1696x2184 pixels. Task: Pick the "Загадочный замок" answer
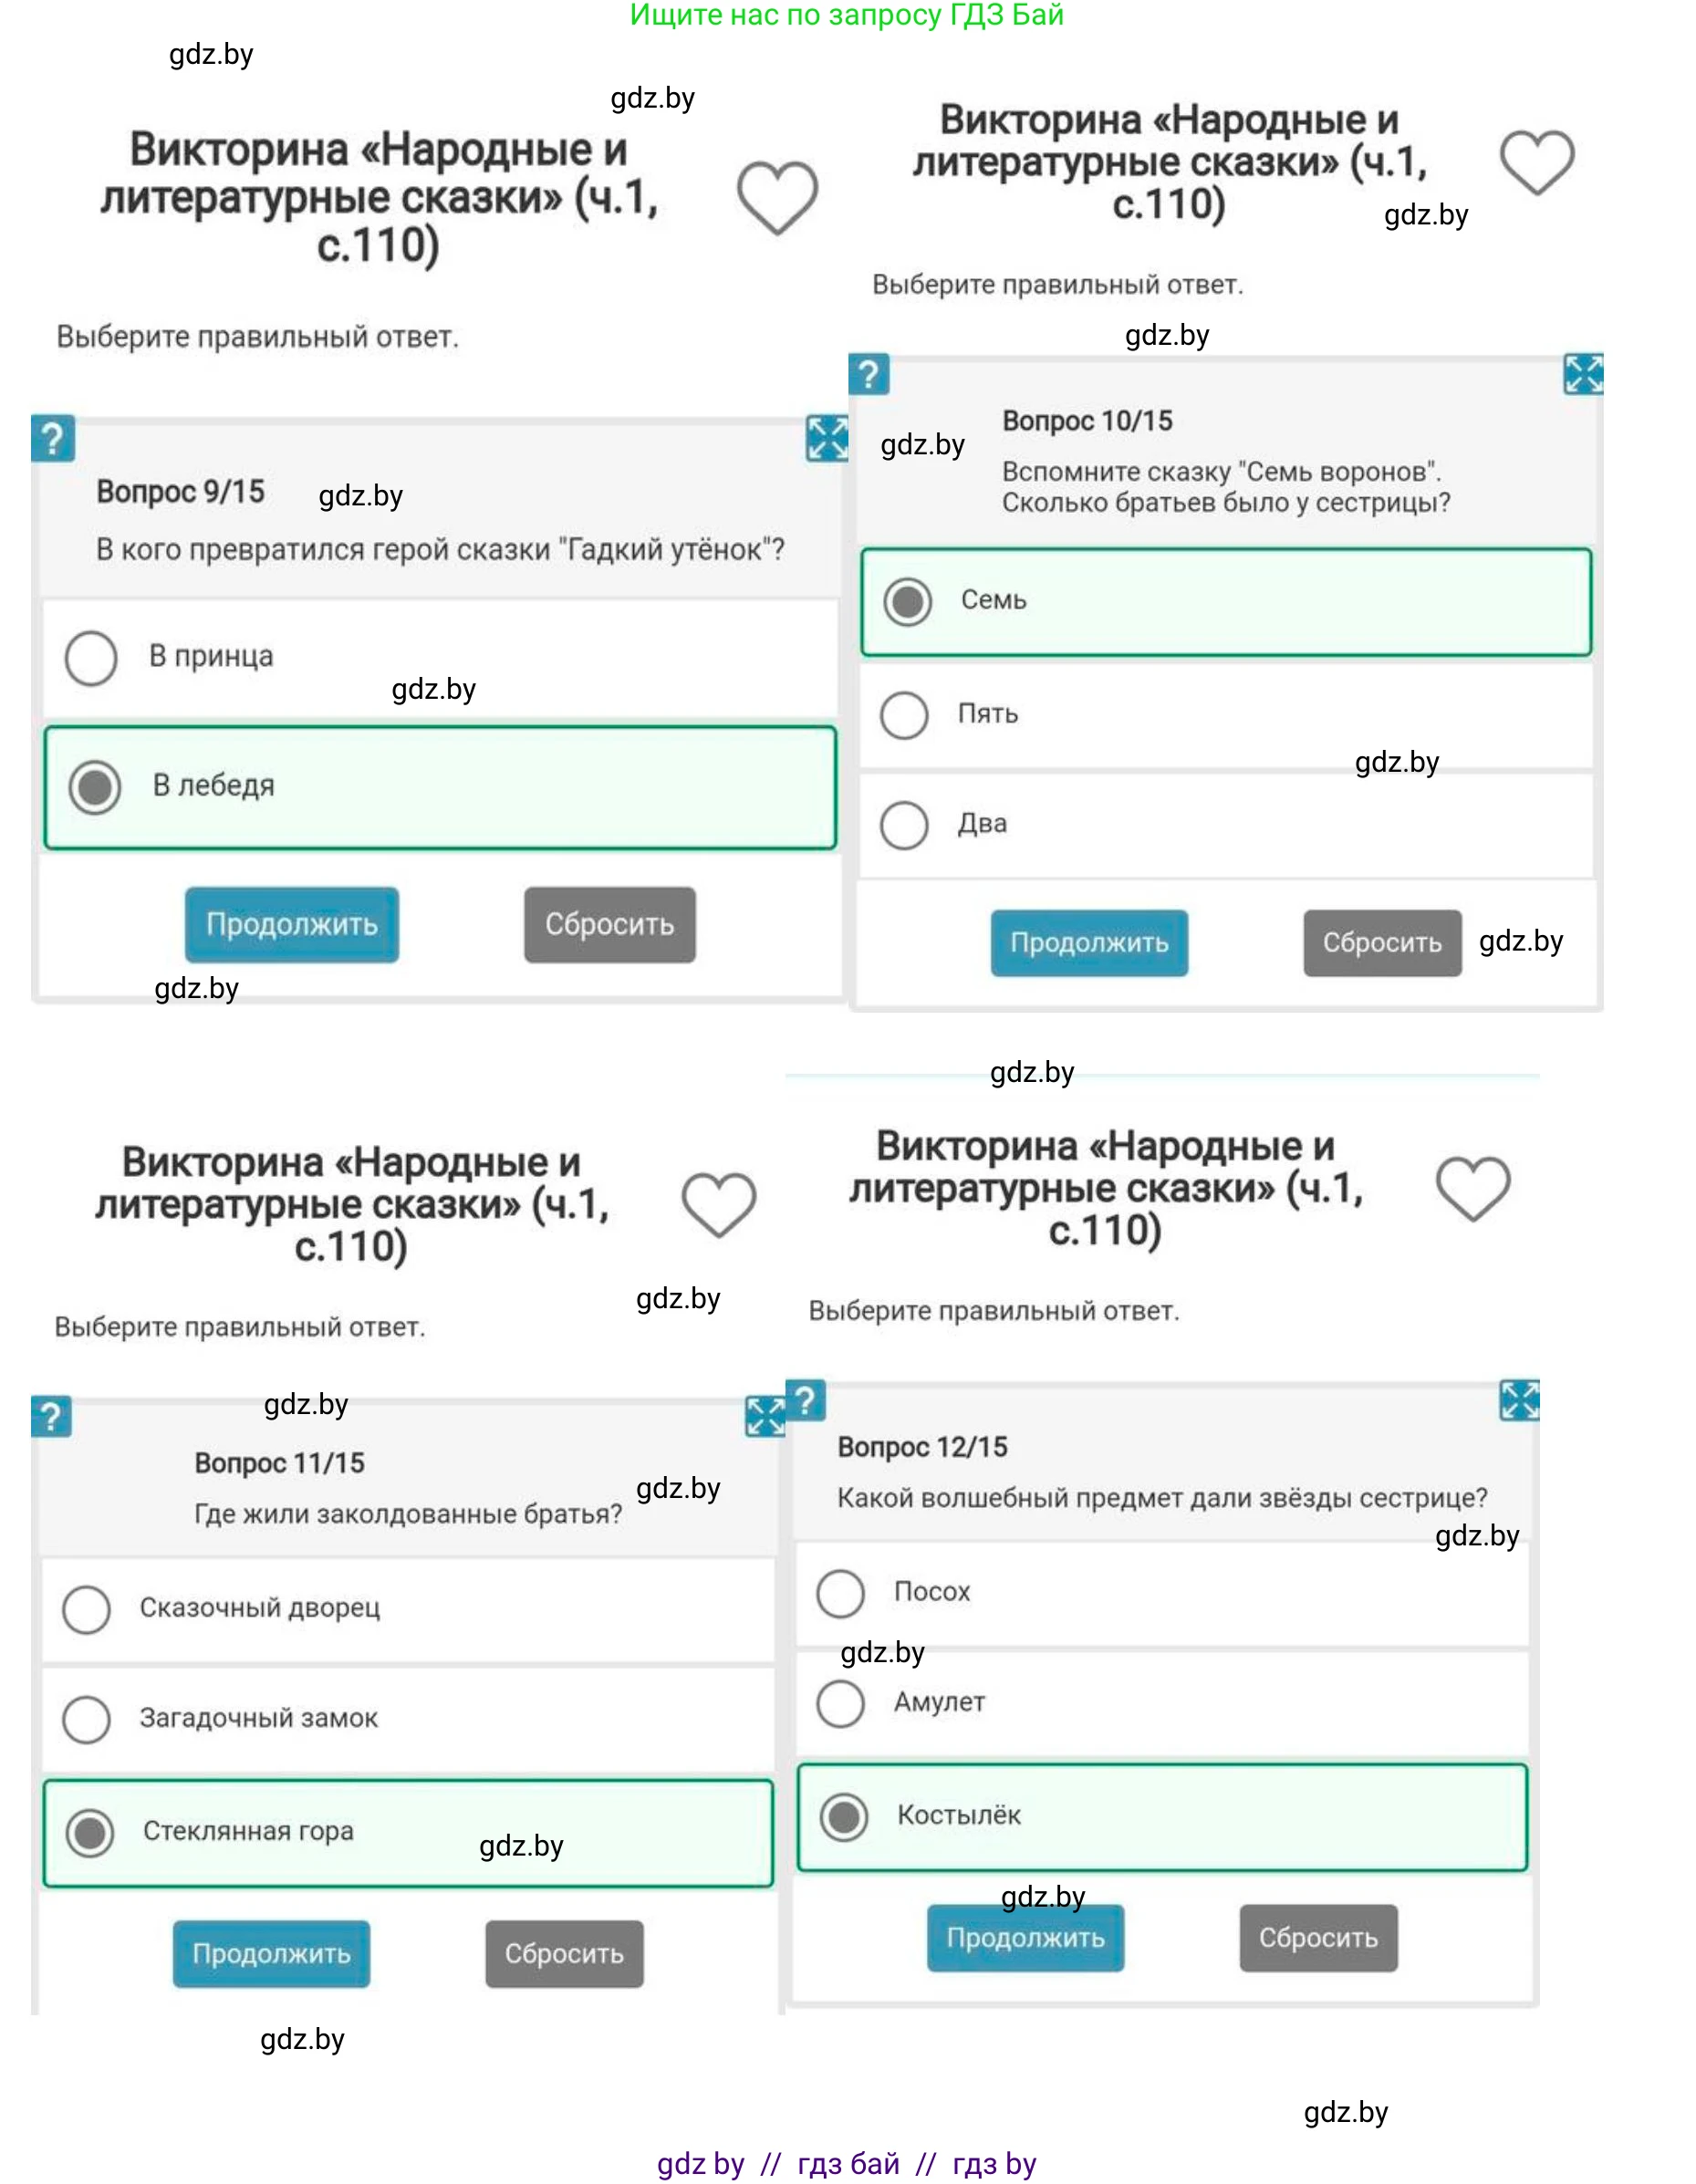tap(87, 1719)
